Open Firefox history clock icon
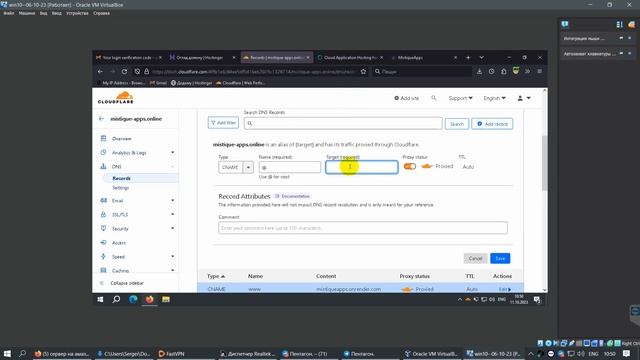The height and width of the screenshot is (360, 640). [491, 71]
